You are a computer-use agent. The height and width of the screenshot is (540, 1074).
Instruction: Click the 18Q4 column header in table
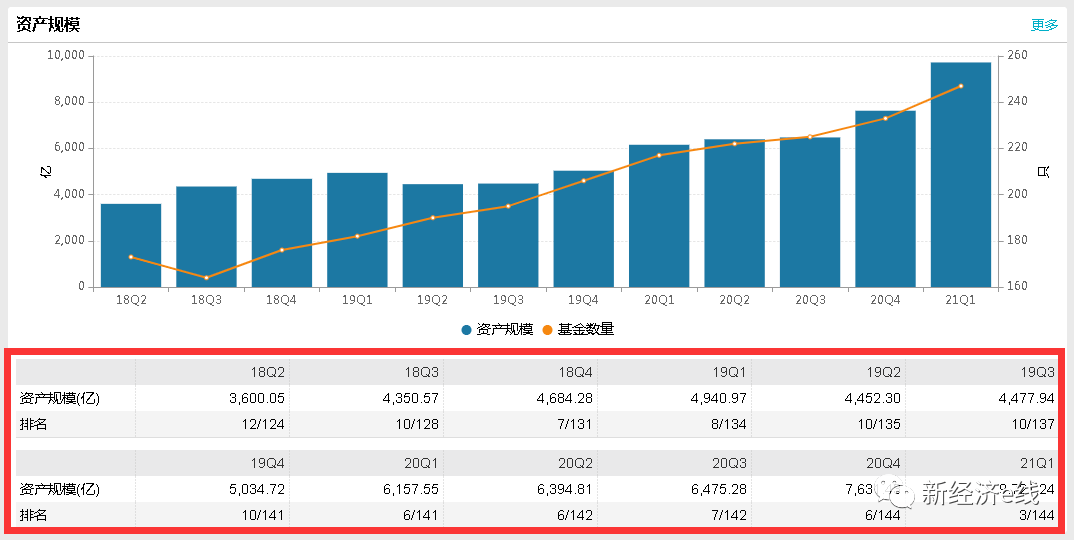pyautogui.click(x=575, y=372)
